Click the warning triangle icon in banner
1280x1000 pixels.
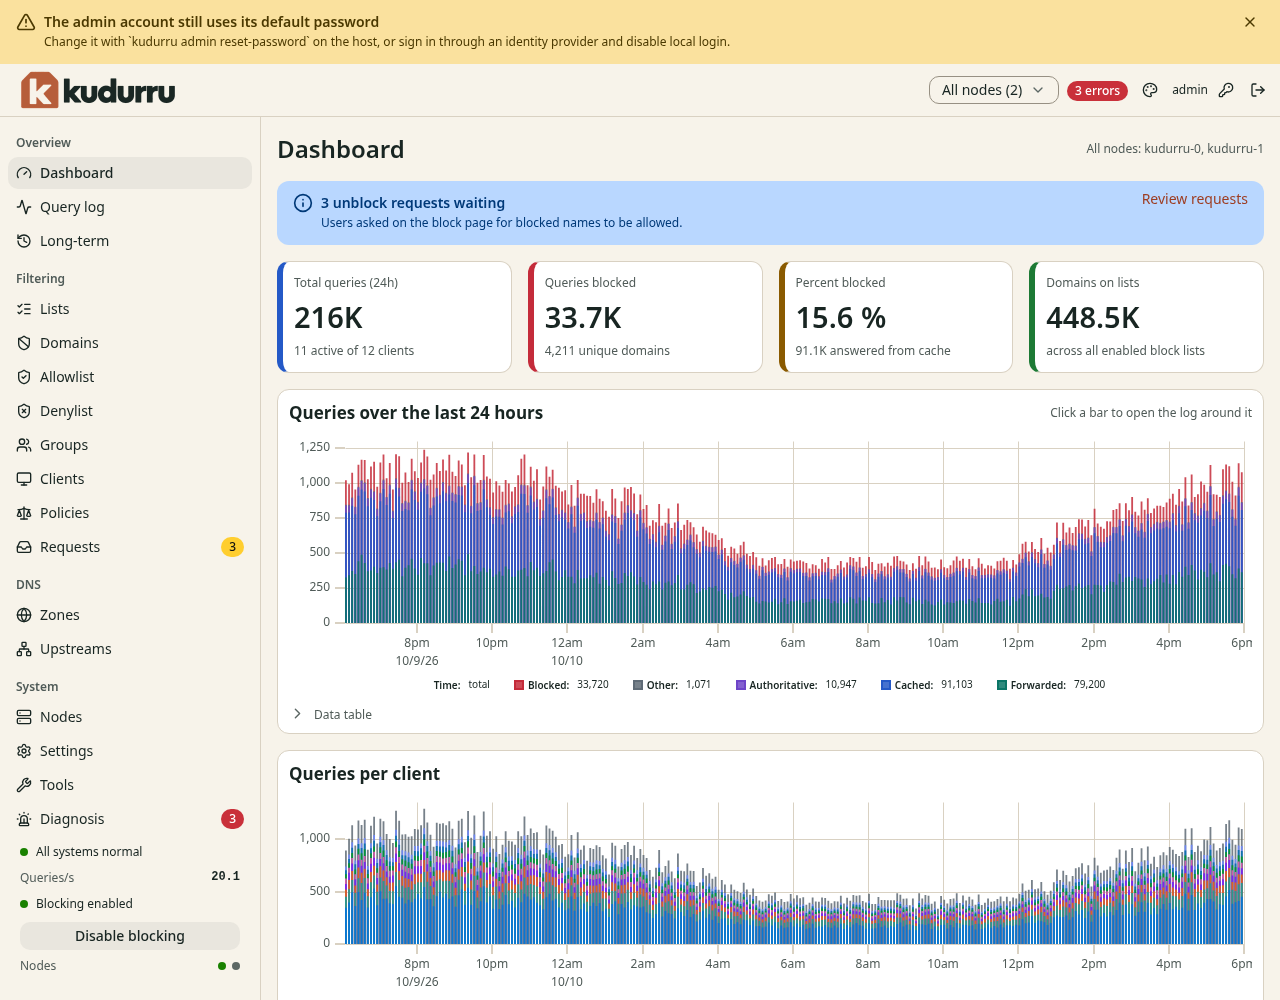[x=26, y=22]
